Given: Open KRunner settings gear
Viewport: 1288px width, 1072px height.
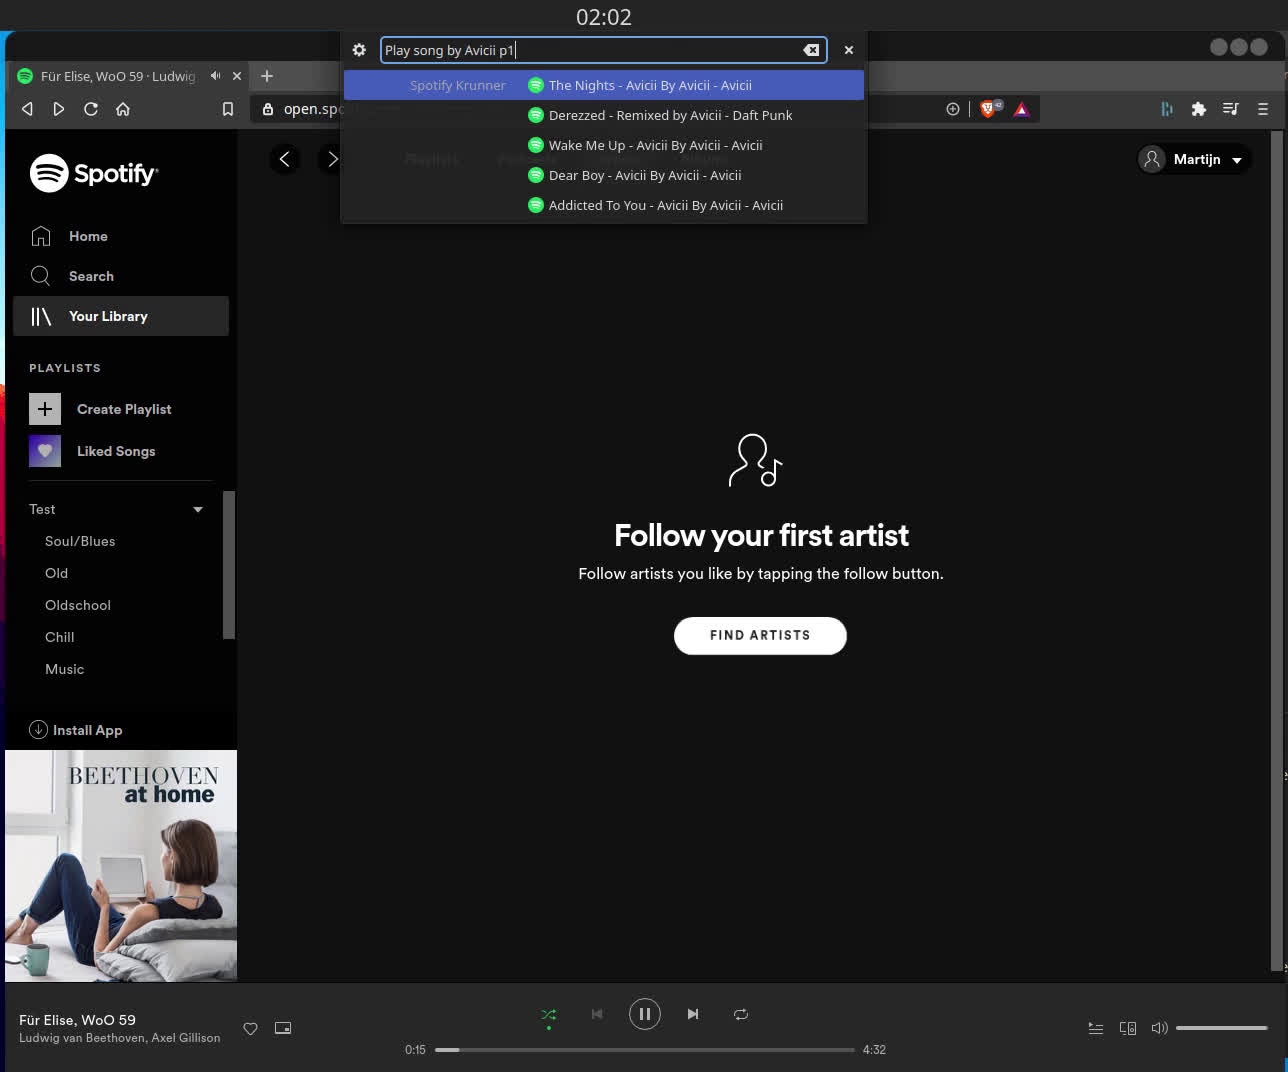Looking at the screenshot, I should tap(359, 50).
